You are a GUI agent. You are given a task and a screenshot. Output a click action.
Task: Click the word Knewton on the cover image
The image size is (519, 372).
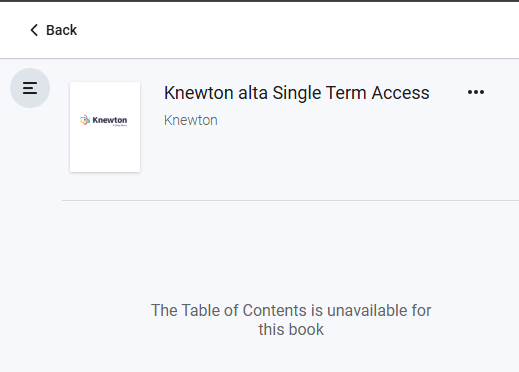coord(110,120)
